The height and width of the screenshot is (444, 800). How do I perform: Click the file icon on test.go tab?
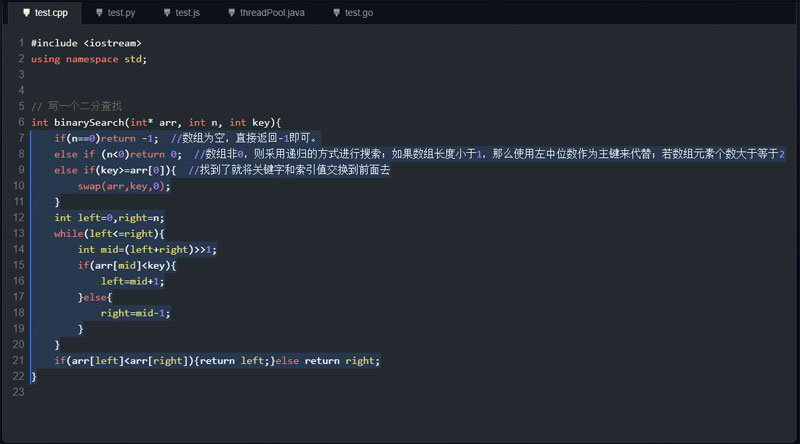(x=335, y=13)
